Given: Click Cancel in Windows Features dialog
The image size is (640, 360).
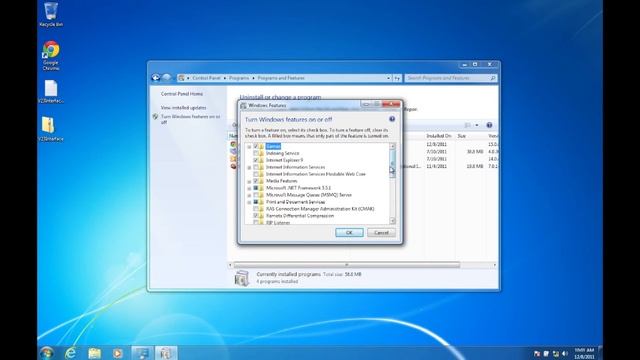Looking at the screenshot, I should [381, 232].
